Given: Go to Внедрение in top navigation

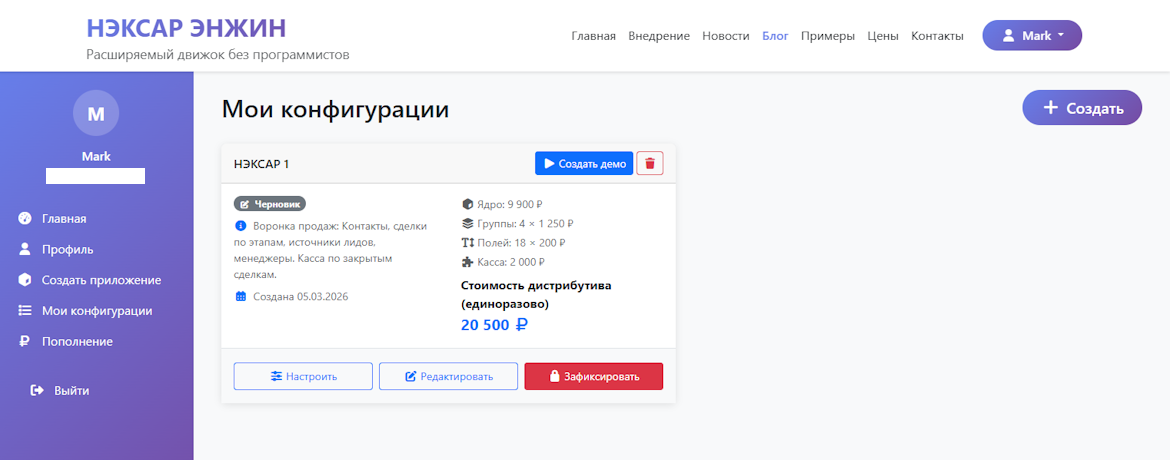Looking at the screenshot, I should [x=659, y=36].
